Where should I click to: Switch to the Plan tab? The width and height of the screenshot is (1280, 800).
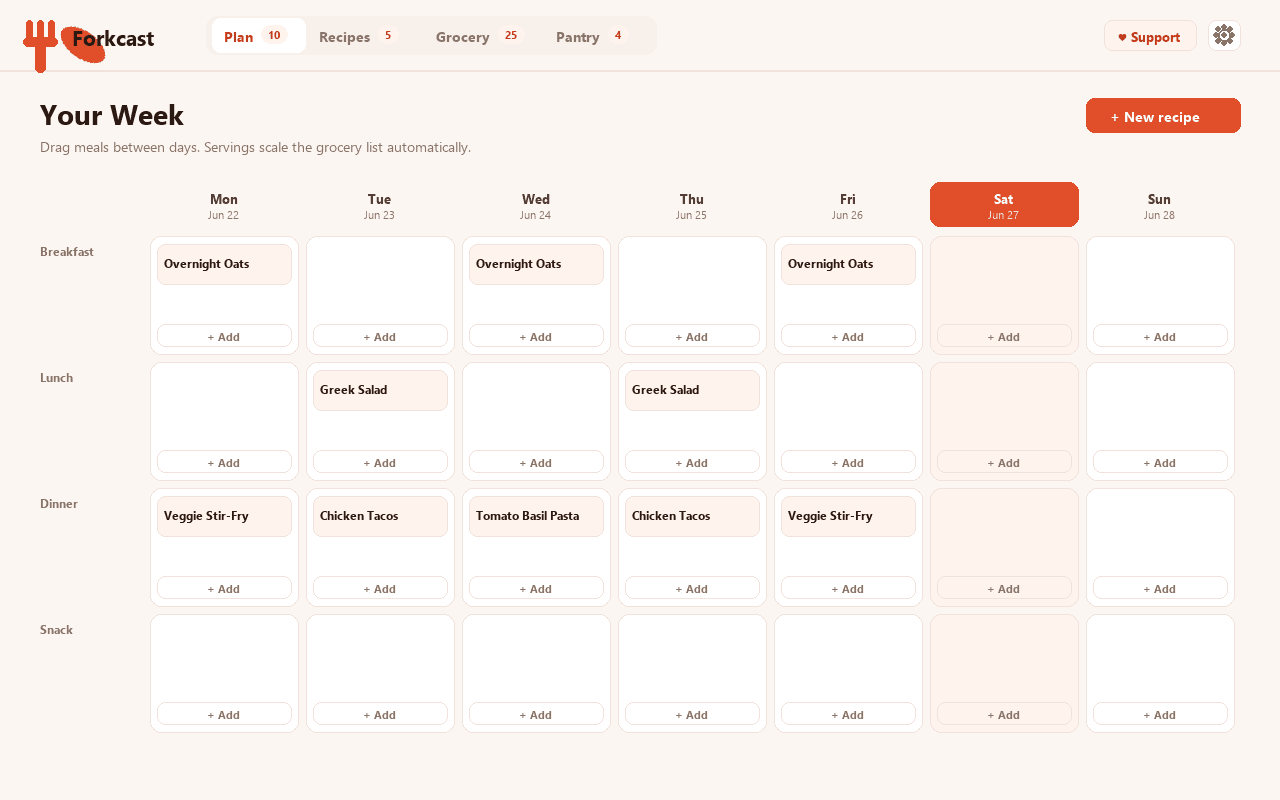pyautogui.click(x=258, y=36)
